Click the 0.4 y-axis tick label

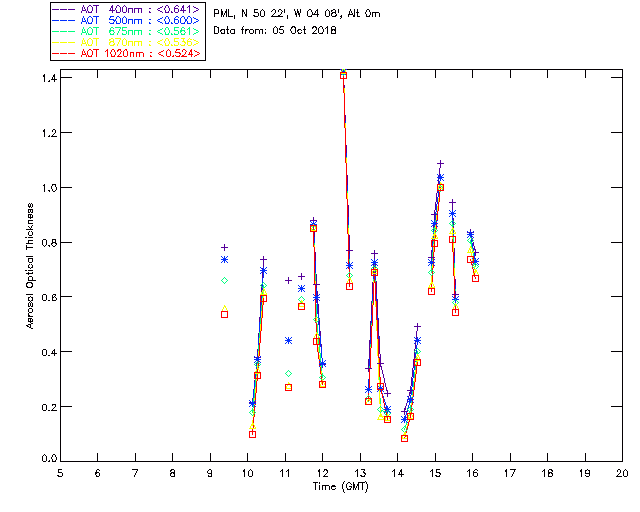pyautogui.click(x=49, y=352)
